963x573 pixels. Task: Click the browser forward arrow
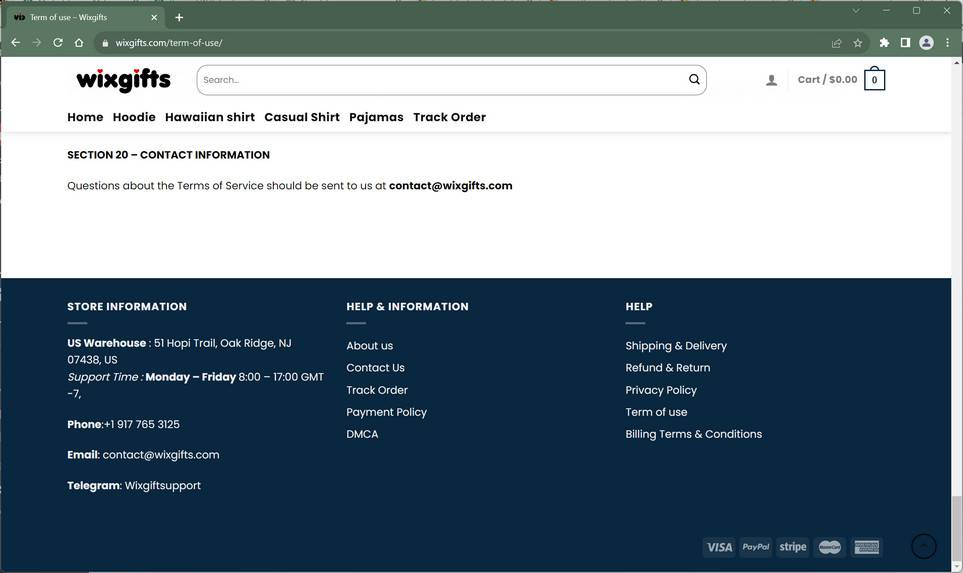tap(37, 42)
